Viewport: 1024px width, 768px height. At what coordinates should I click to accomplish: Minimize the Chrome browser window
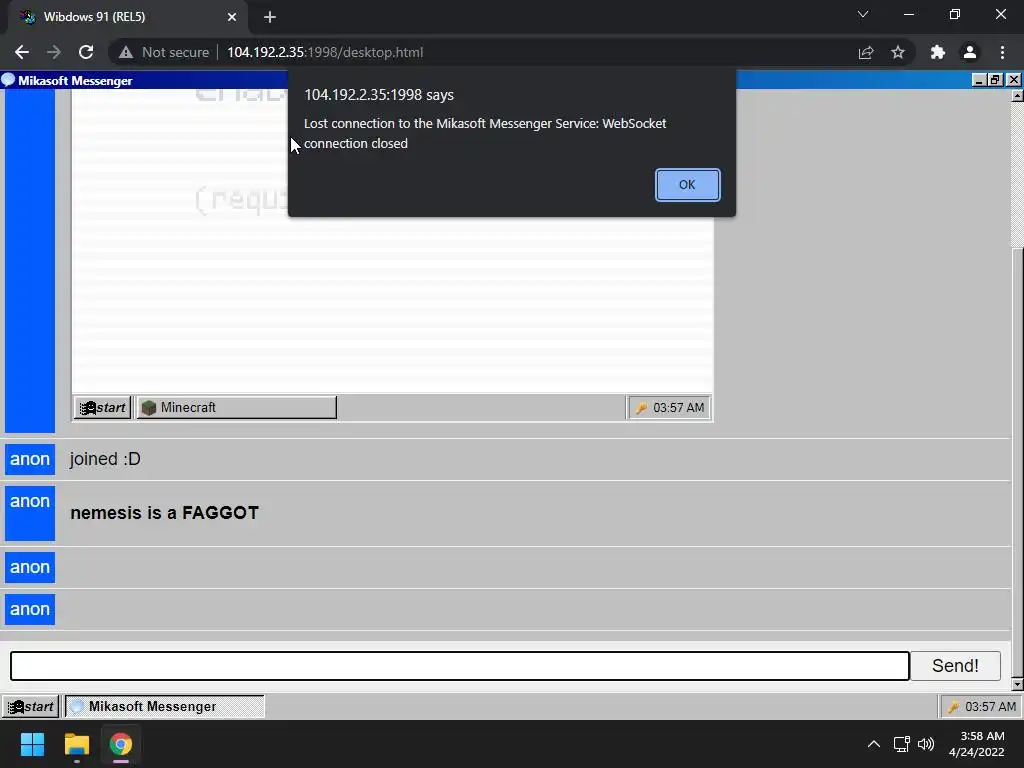(909, 14)
